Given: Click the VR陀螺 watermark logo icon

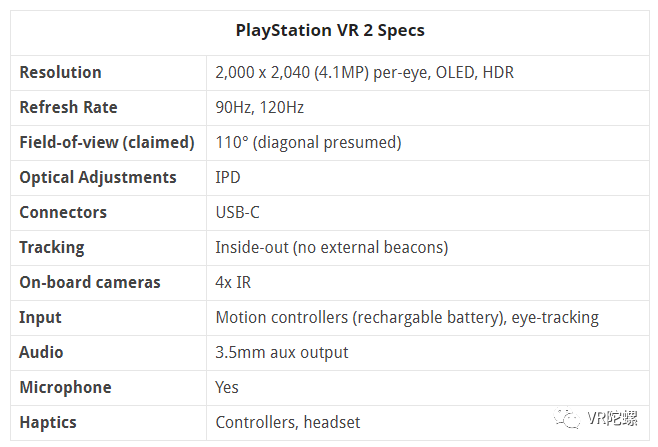Looking at the screenshot, I should pyautogui.click(x=567, y=418).
